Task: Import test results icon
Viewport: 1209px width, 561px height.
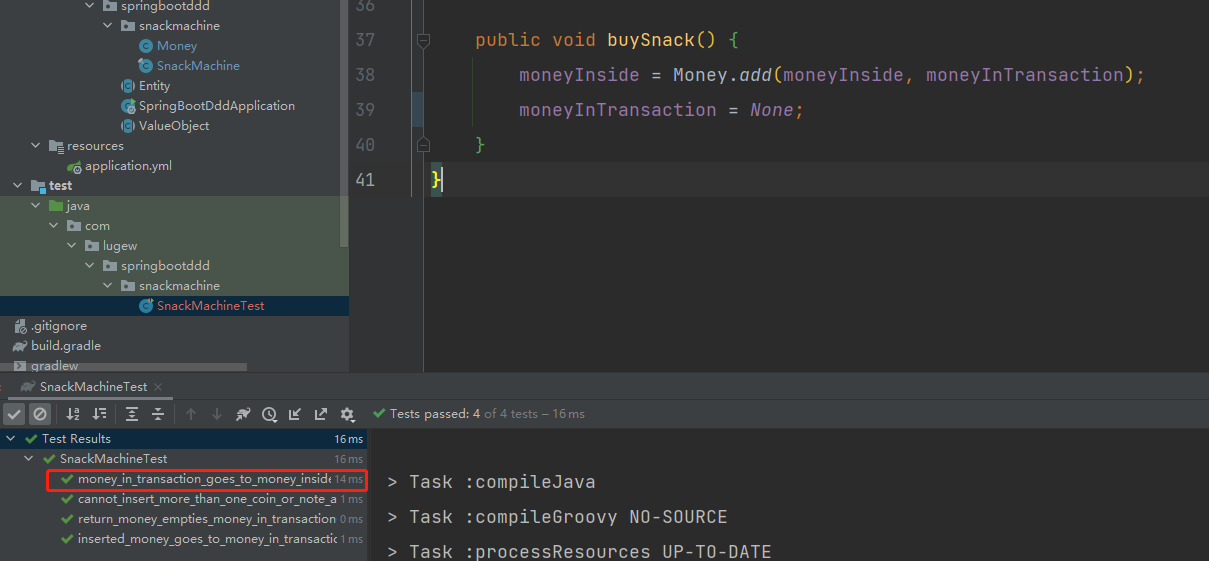Action: click(x=295, y=414)
